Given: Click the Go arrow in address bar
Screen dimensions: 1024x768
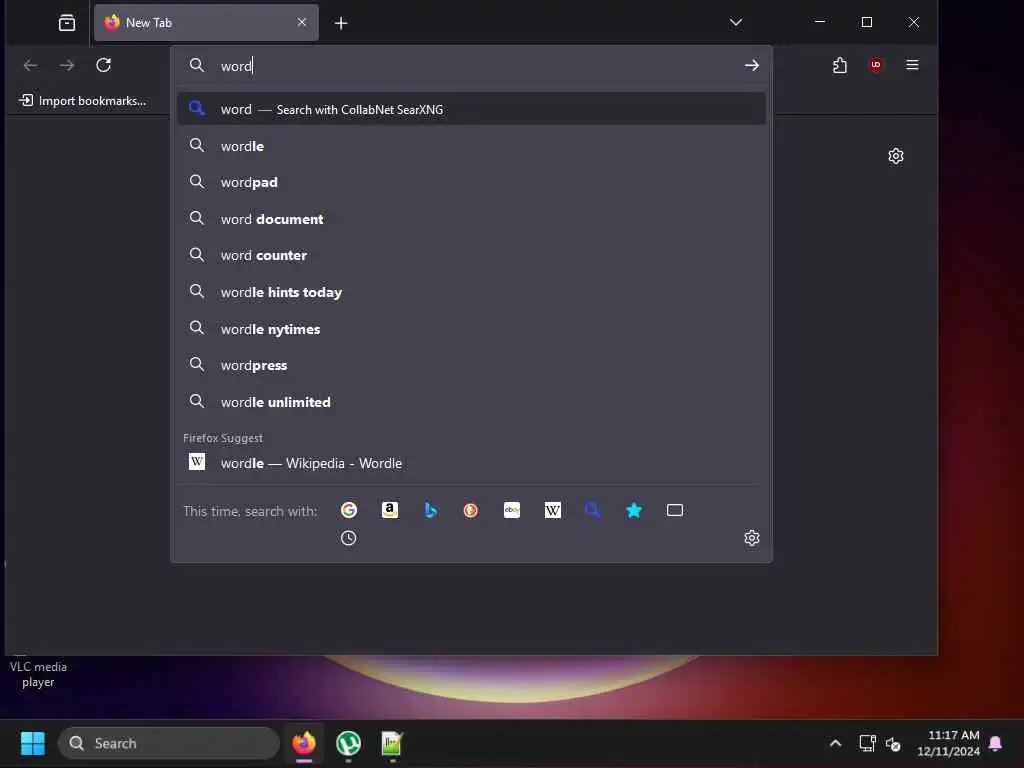Looking at the screenshot, I should (752, 65).
